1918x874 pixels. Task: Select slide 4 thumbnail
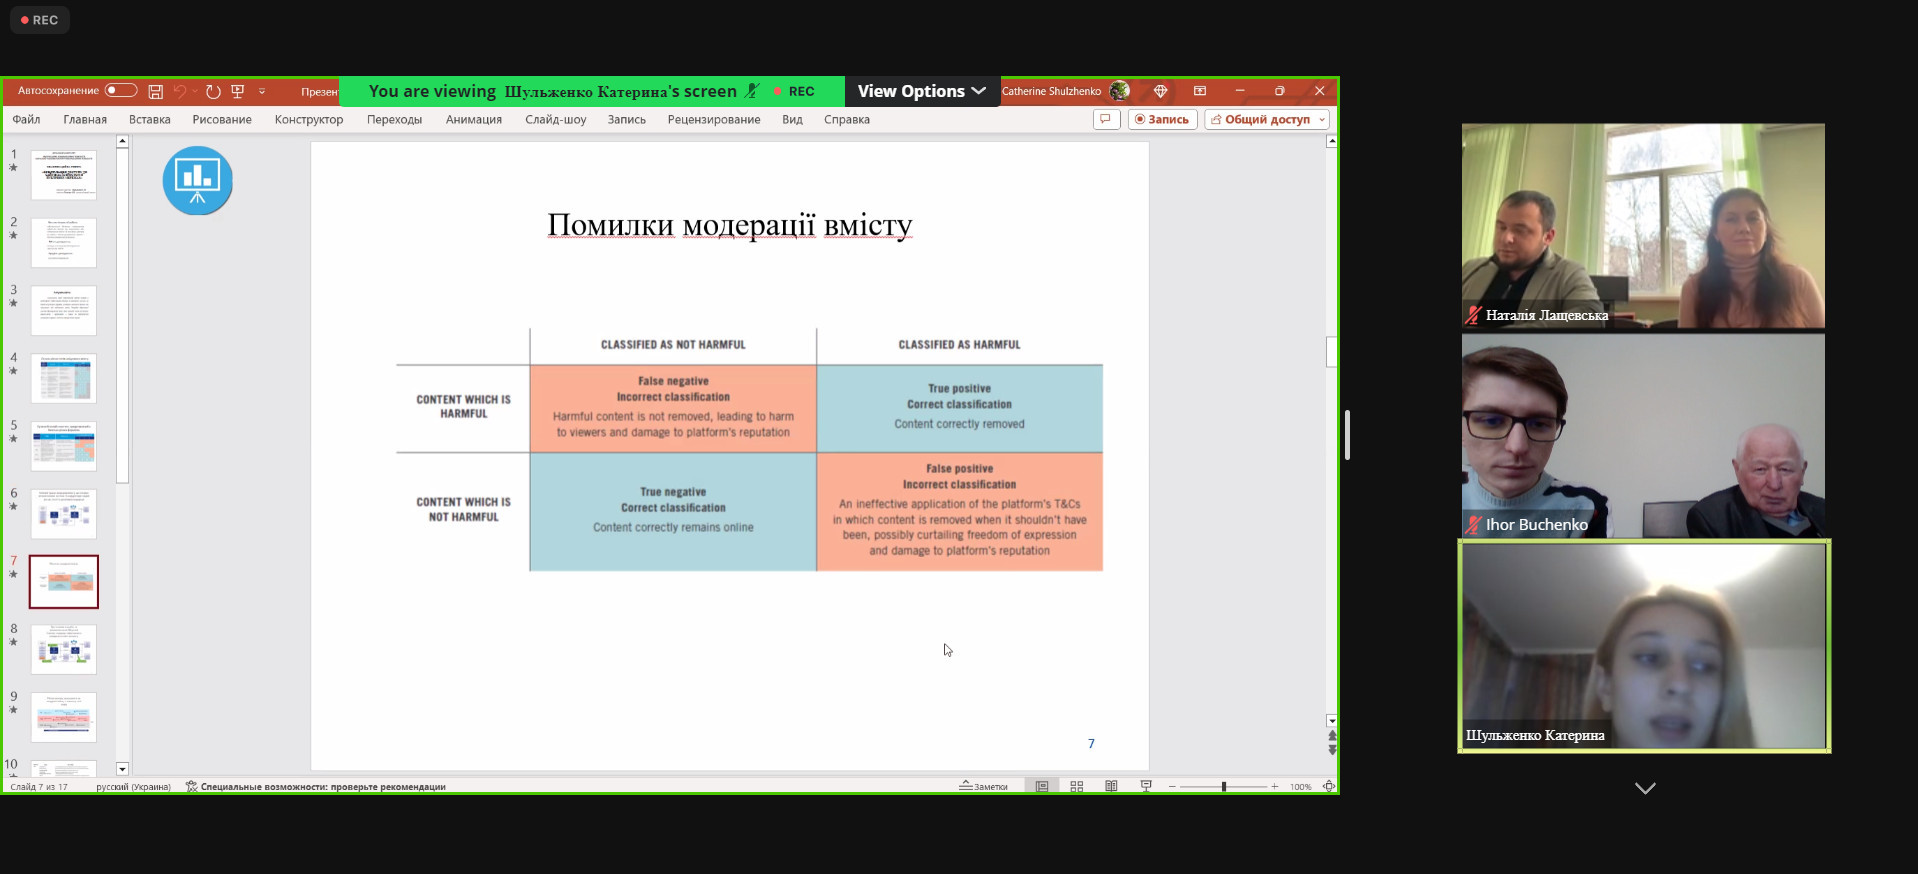tap(64, 378)
